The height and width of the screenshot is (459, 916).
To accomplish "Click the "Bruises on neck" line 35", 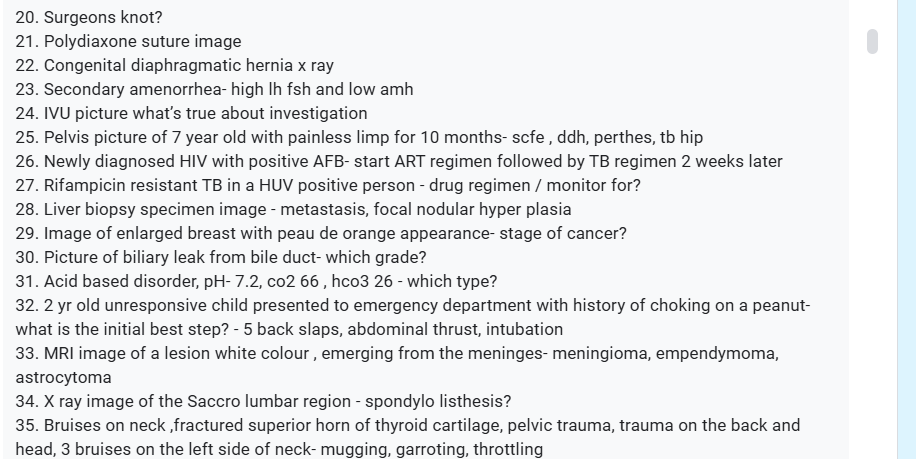I will pyautogui.click(x=408, y=437).
